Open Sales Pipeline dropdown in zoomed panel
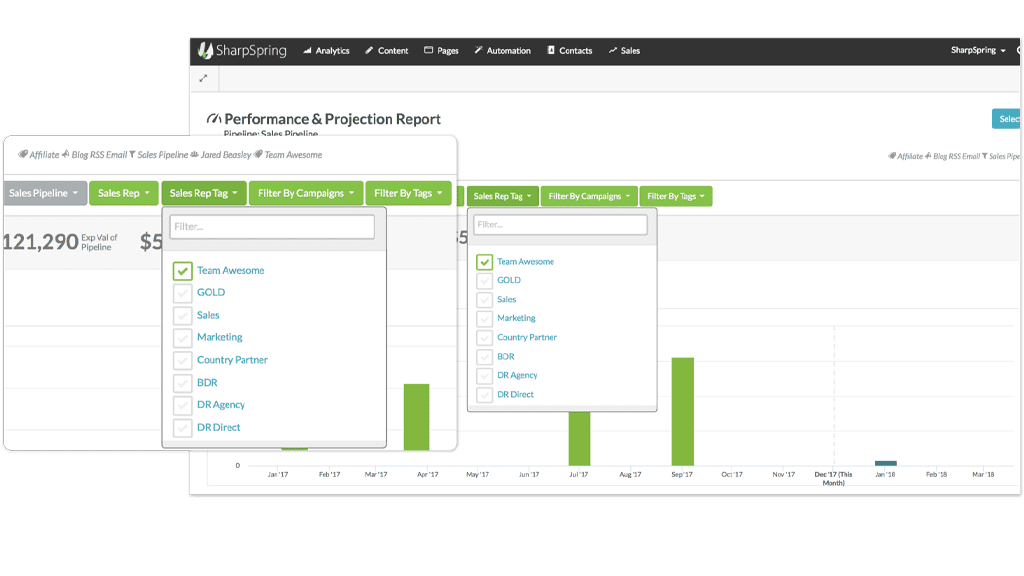1024x576 pixels. click(44, 193)
